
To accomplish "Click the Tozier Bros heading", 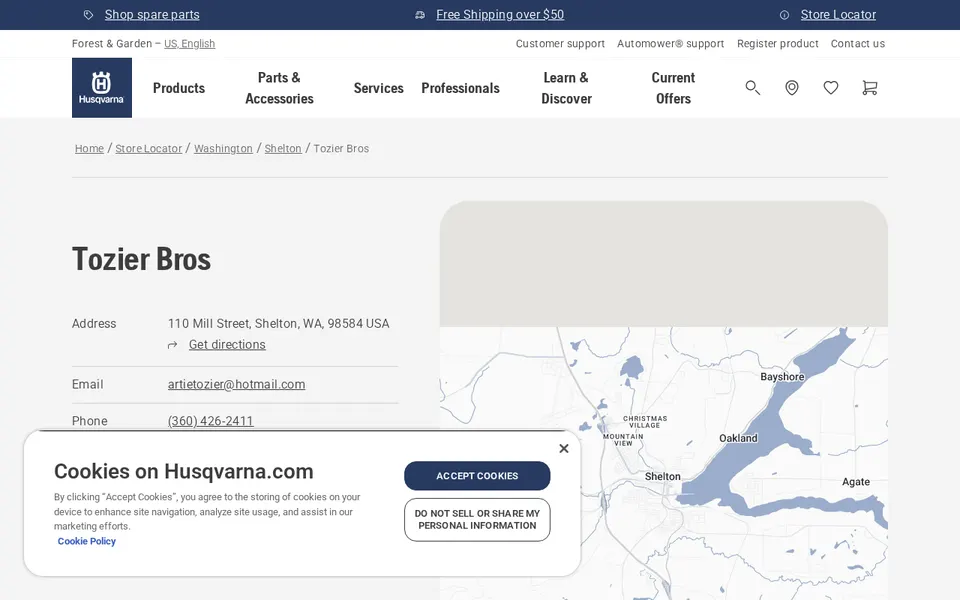I will [141, 259].
